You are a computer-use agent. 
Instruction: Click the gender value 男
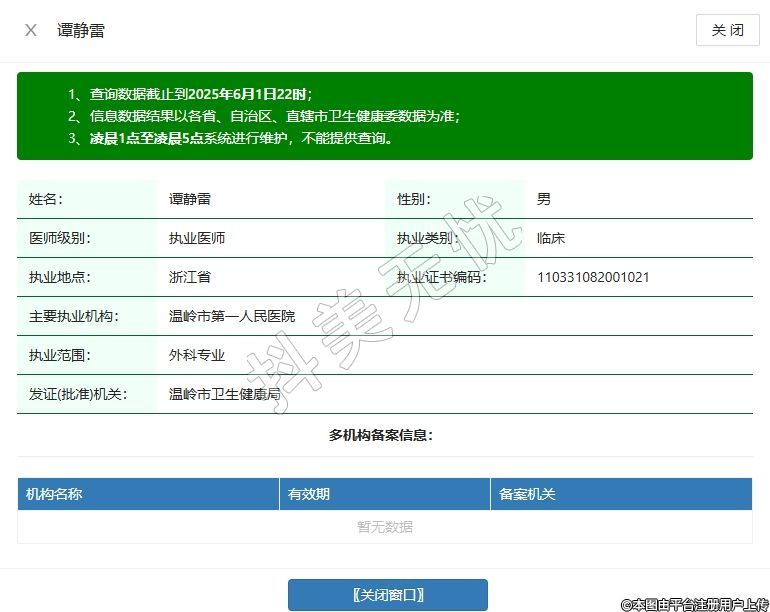(544, 199)
